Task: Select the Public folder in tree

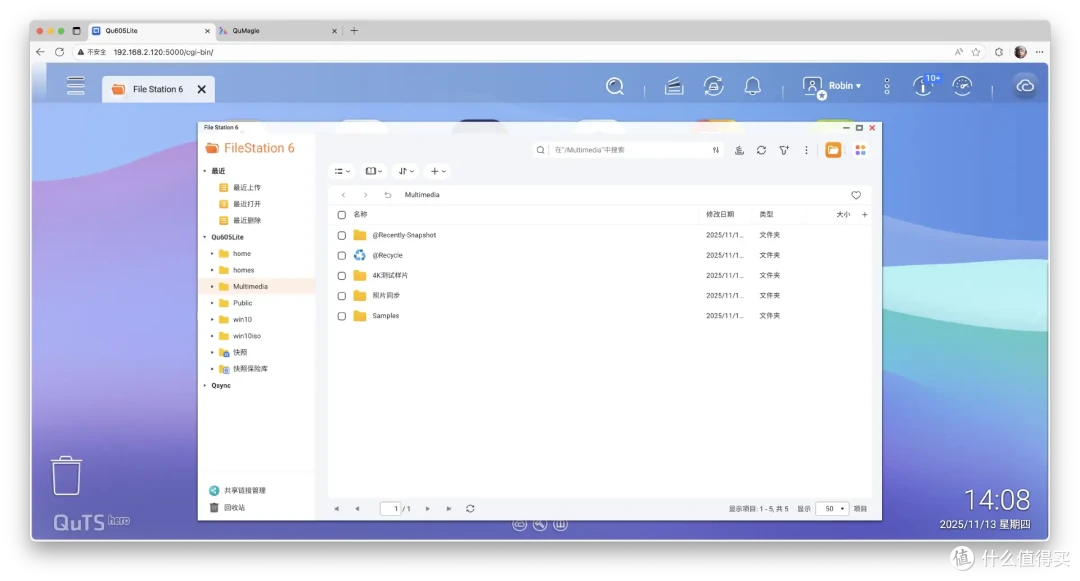Action: [242, 303]
